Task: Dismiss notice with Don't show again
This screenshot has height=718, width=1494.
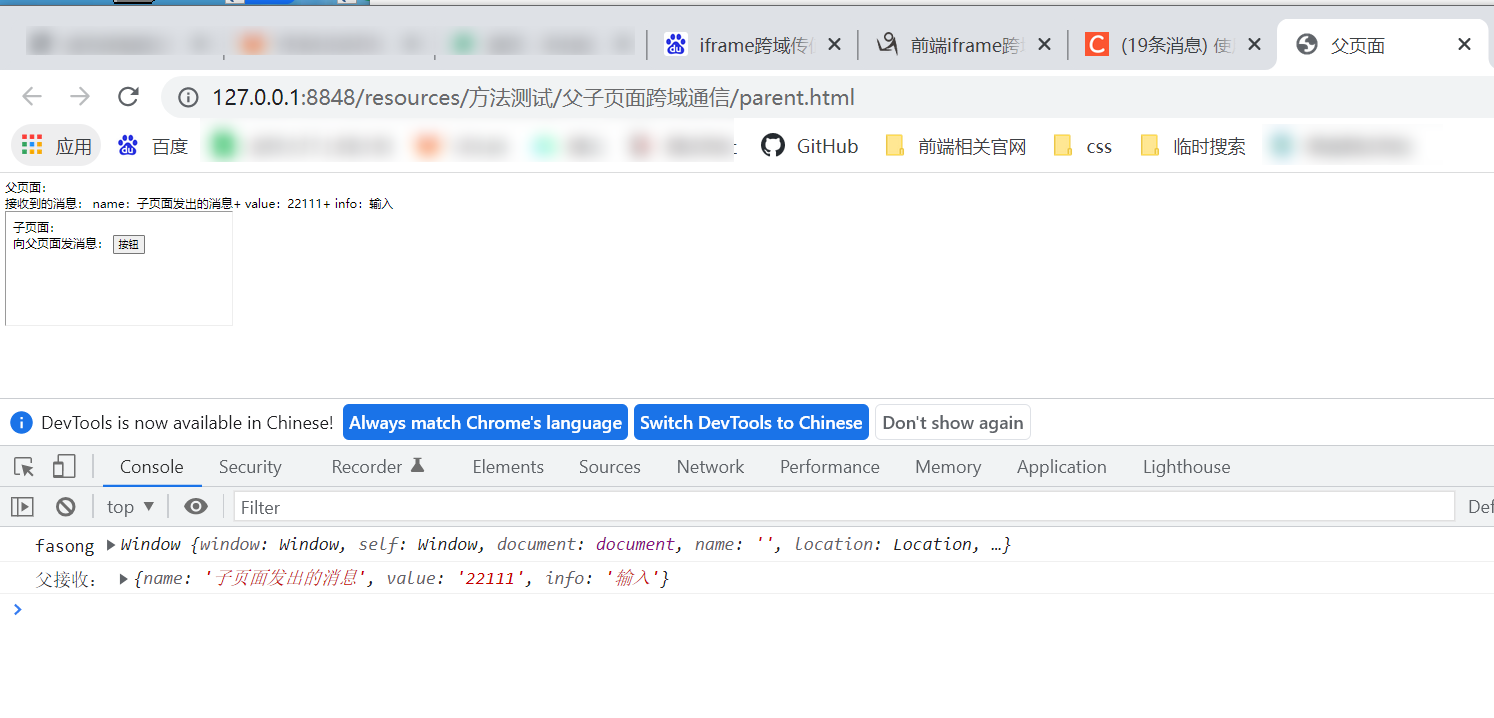Action: (x=952, y=422)
